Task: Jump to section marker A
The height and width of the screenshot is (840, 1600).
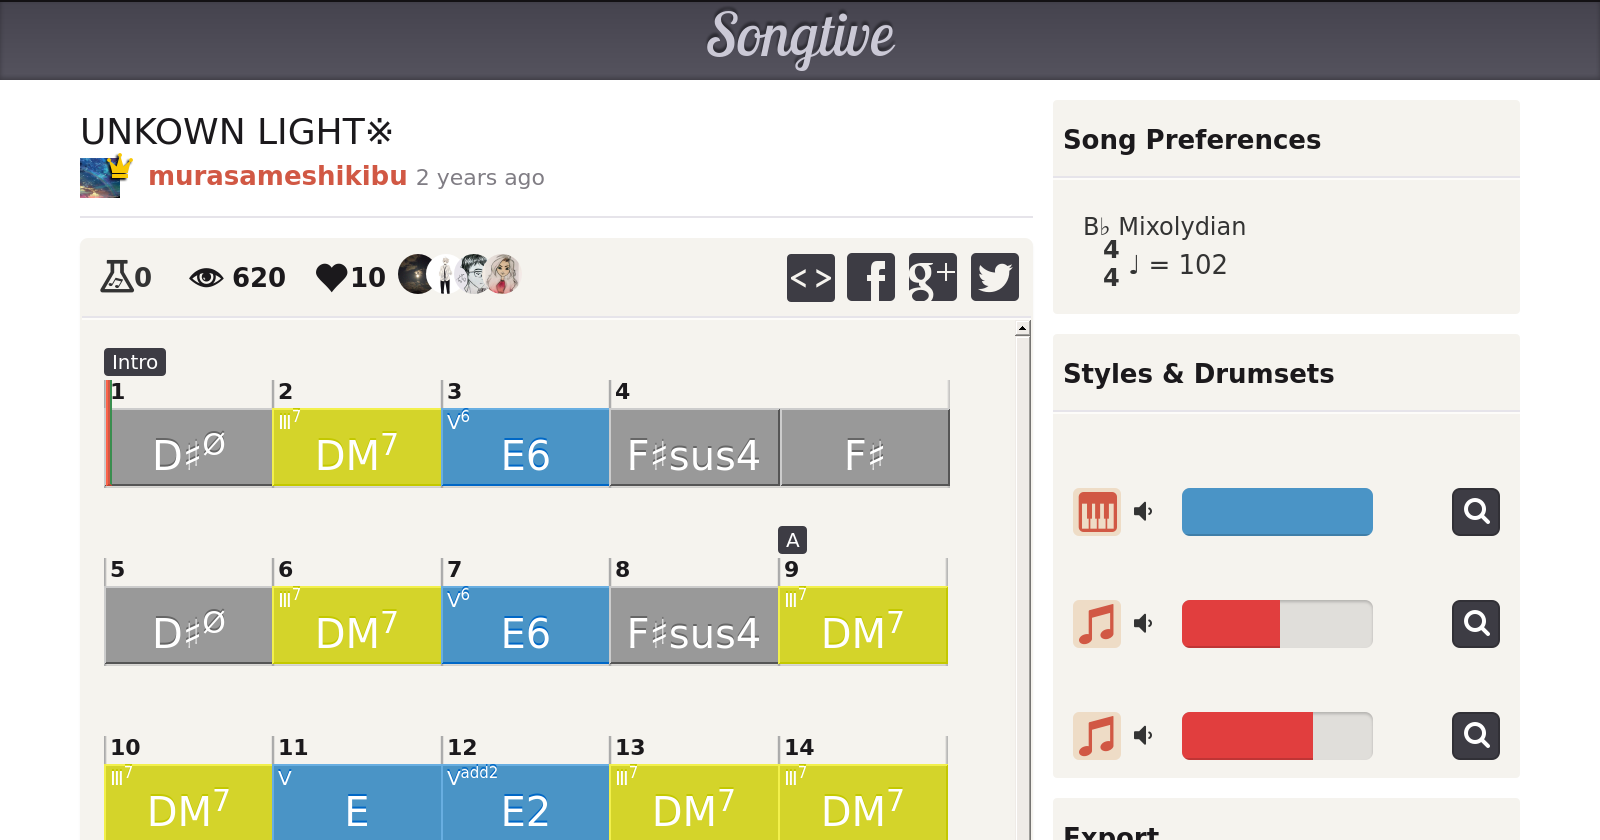Action: (x=792, y=540)
